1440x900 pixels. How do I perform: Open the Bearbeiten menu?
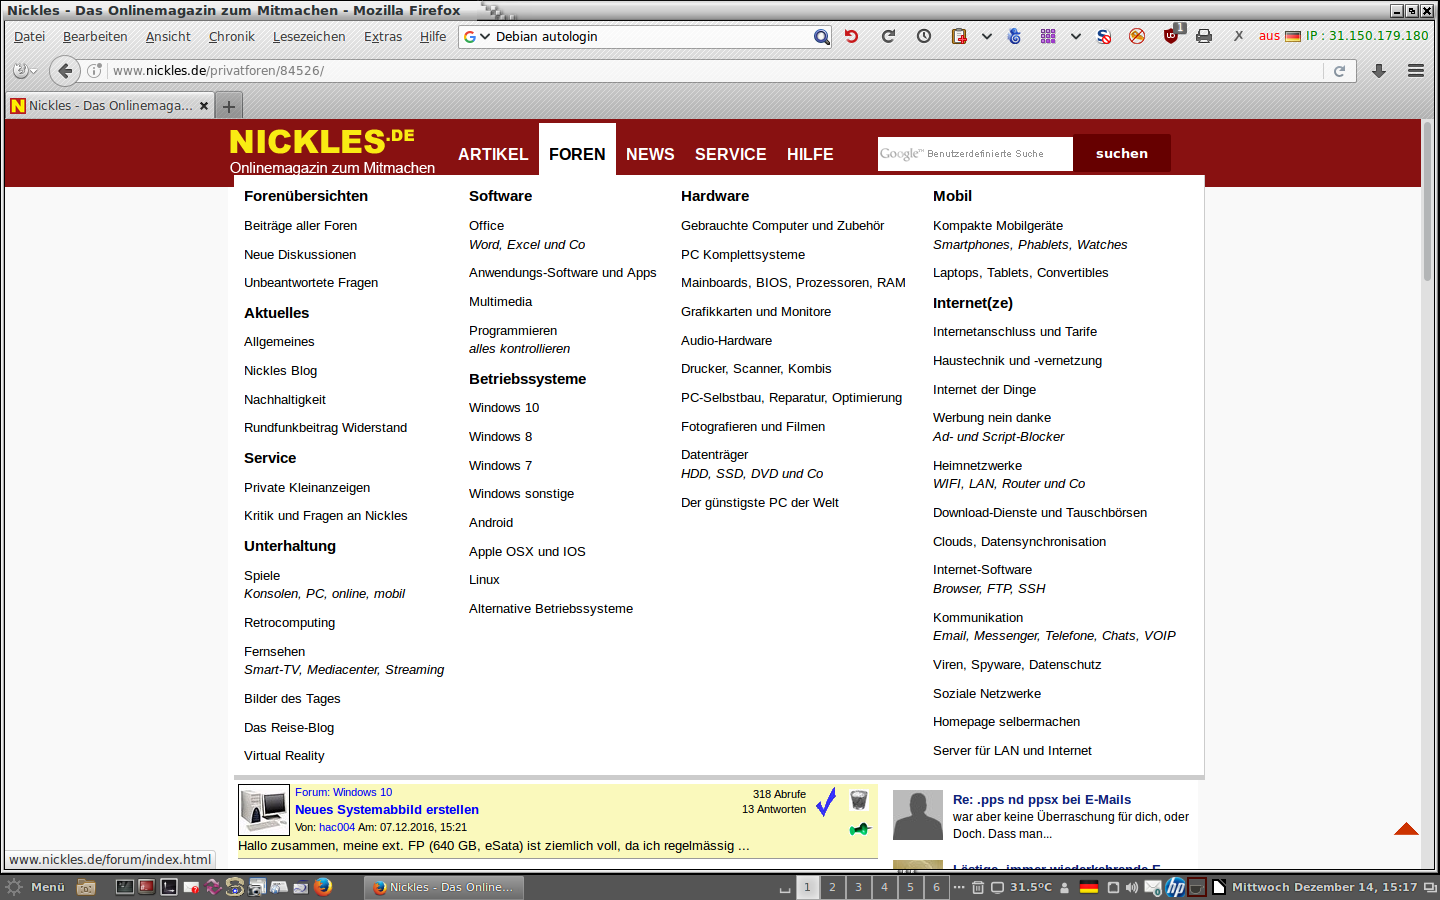[x=95, y=37]
